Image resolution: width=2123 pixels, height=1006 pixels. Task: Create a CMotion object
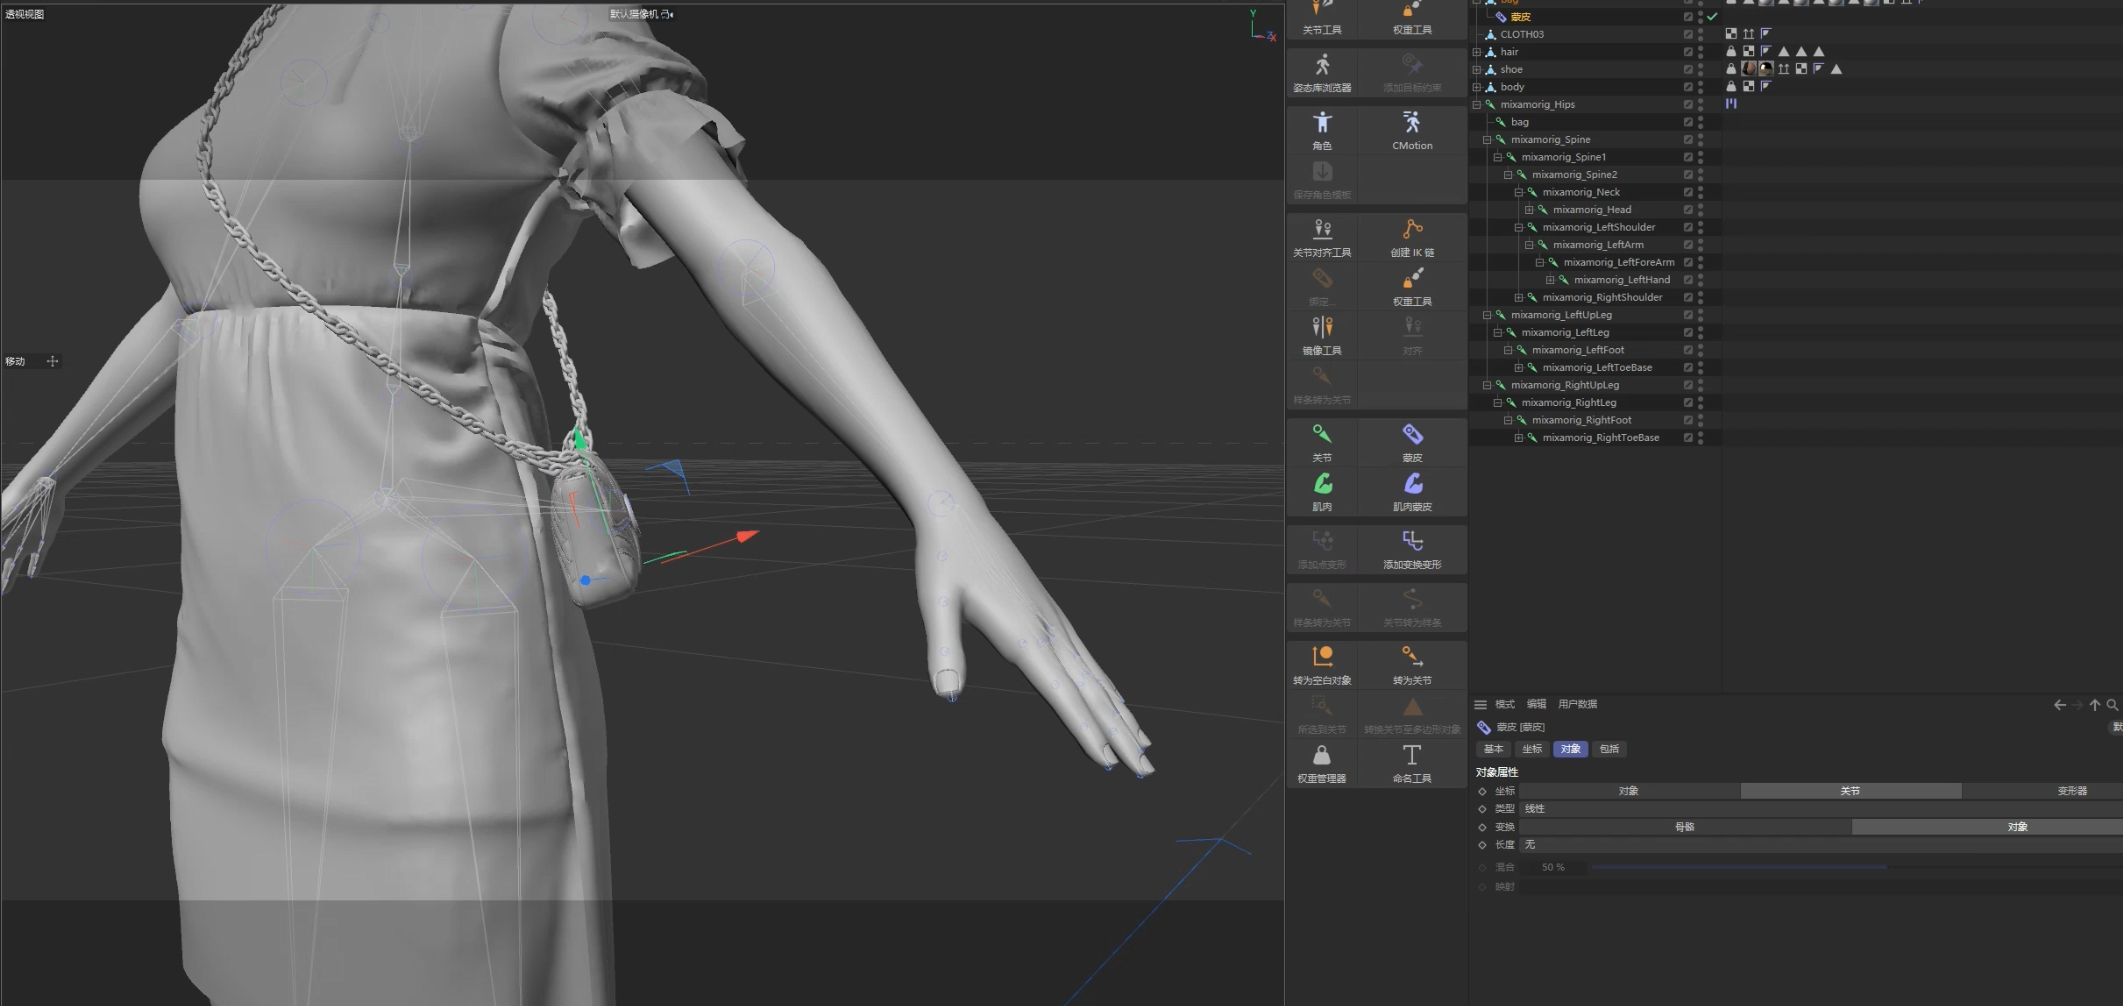click(1412, 130)
